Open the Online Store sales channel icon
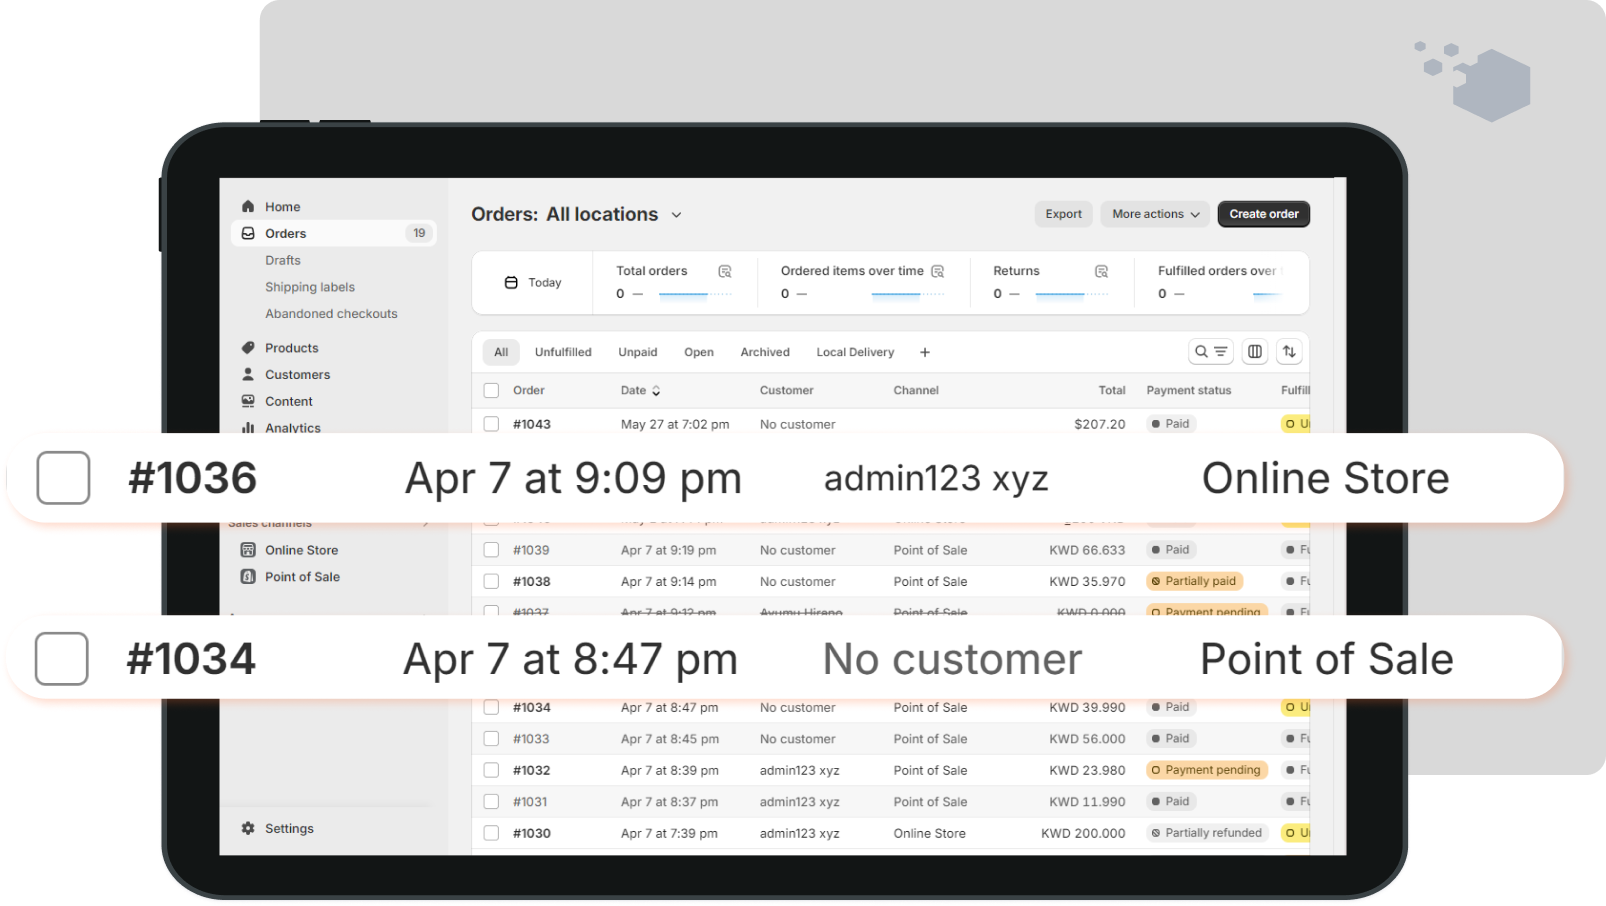 point(247,549)
